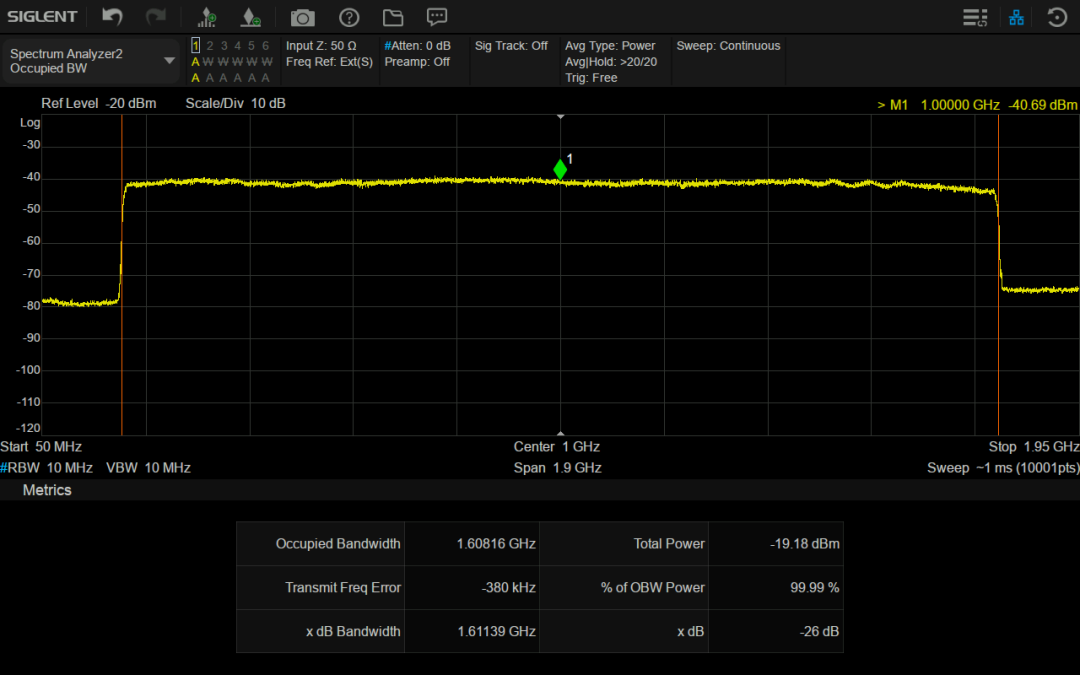Toggle the Sig Track: Off setting
The width and height of the screenshot is (1080, 675).
point(511,46)
